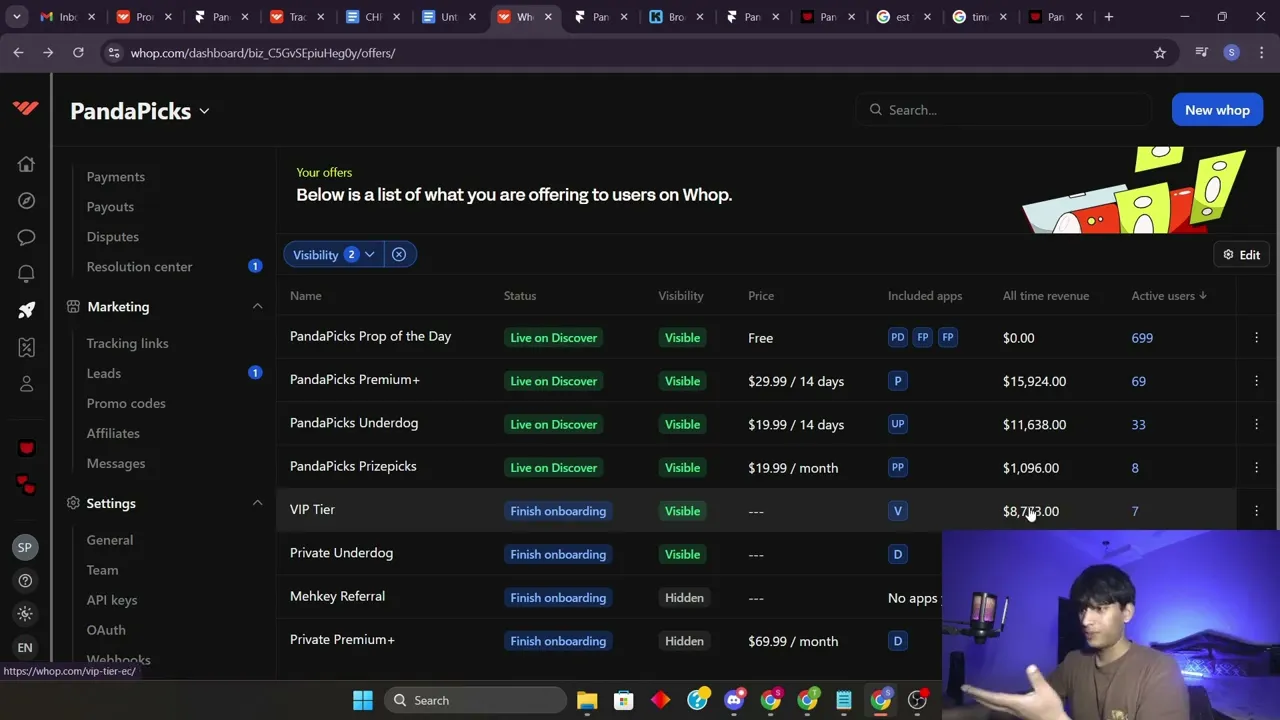The image size is (1280, 720).
Task: Open the VIP Tier offer
Action: coord(312,510)
